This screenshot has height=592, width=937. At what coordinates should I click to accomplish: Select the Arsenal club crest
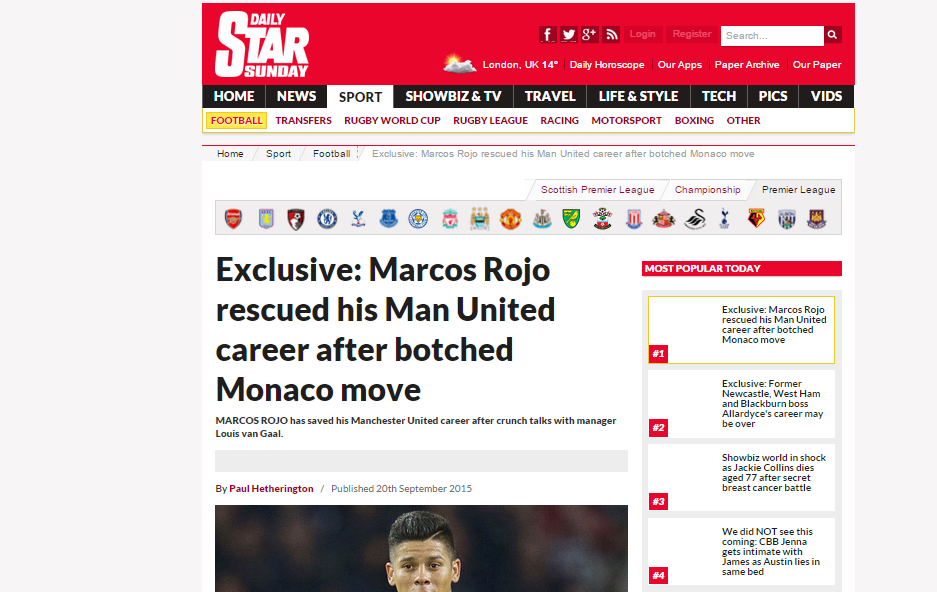pyautogui.click(x=233, y=219)
